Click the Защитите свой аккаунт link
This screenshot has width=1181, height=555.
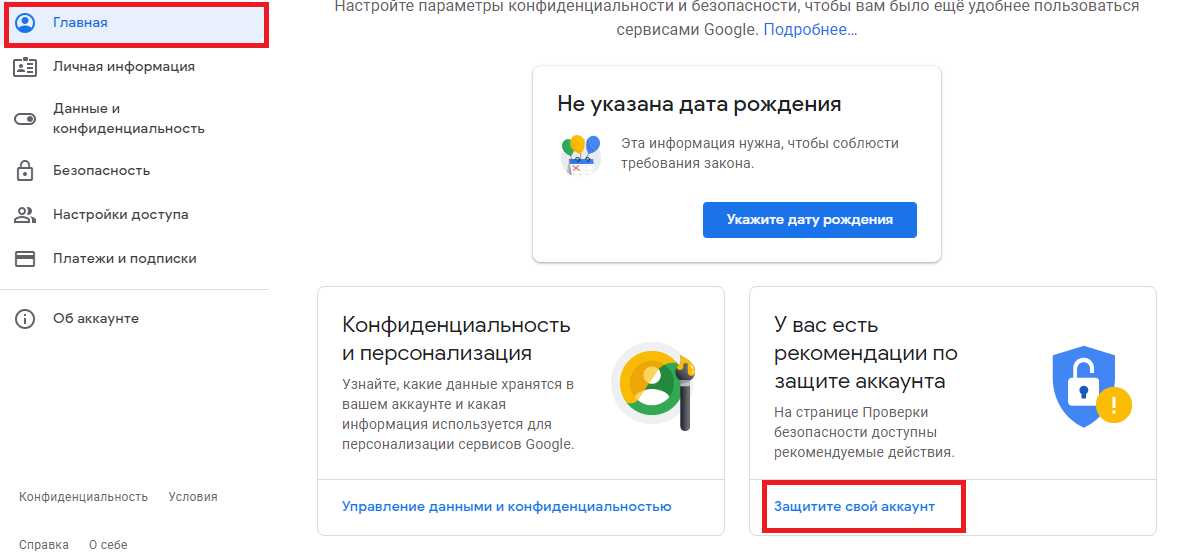point(854,507)
